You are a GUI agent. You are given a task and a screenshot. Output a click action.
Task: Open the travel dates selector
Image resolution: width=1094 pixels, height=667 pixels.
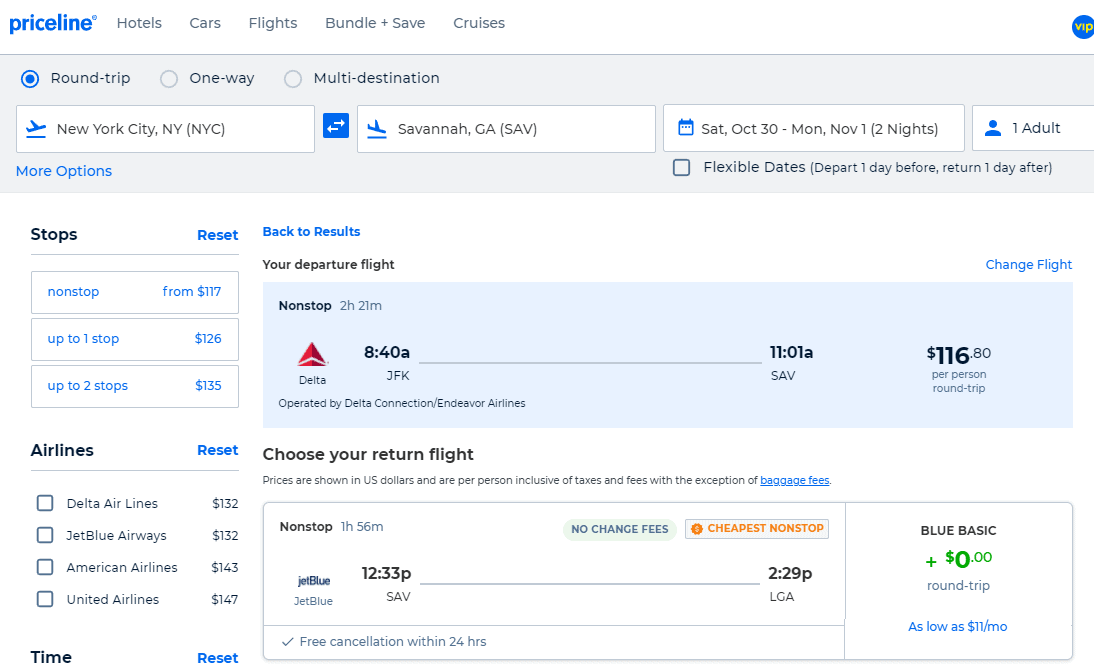813,127
